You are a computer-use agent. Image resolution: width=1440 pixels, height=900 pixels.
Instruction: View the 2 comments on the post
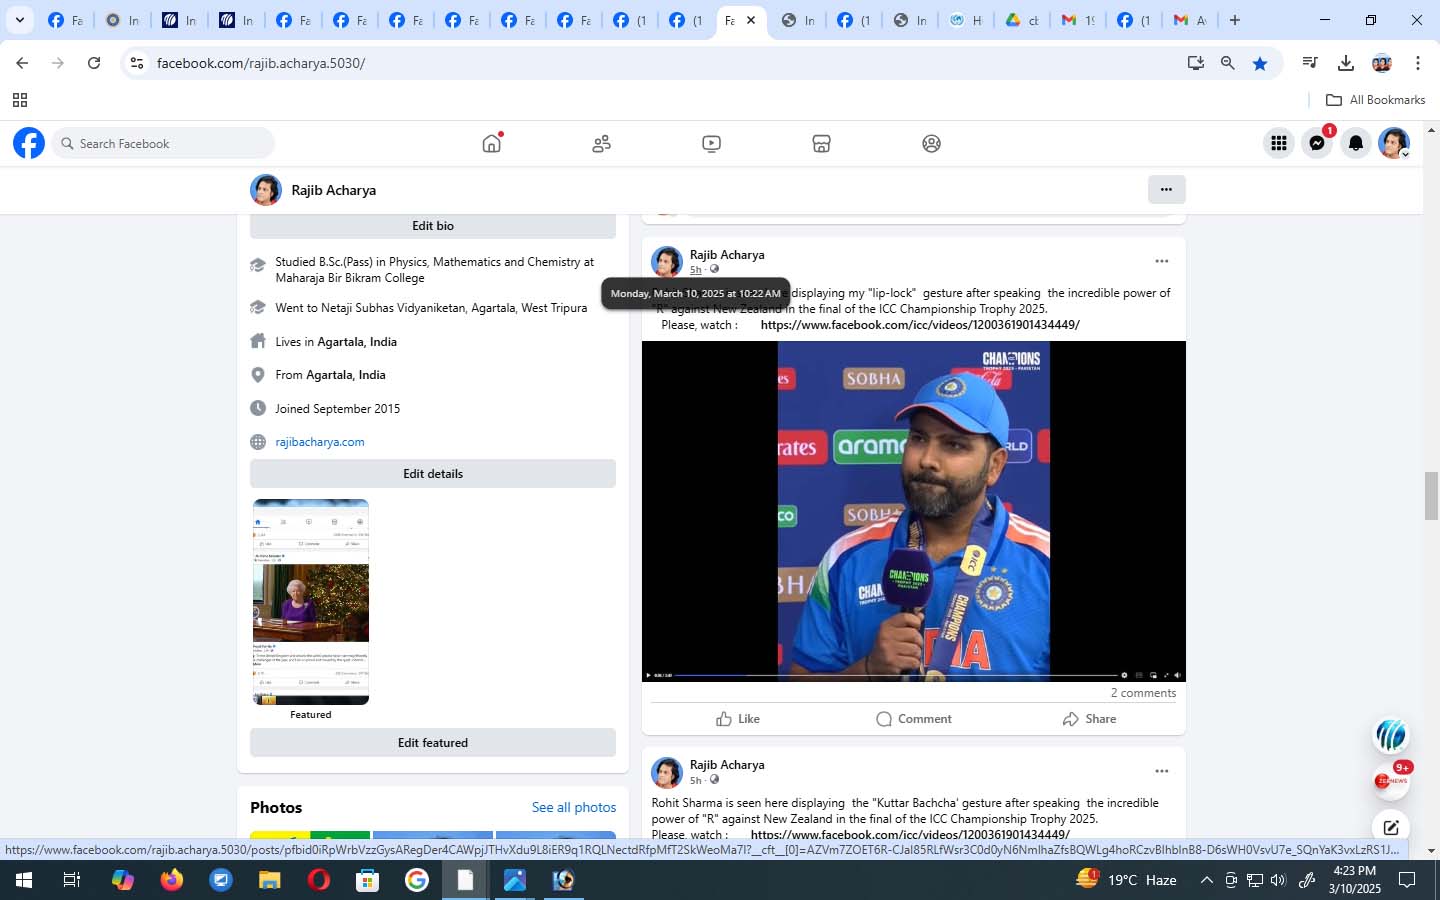pyautogui.click(x=1143, y=693)
